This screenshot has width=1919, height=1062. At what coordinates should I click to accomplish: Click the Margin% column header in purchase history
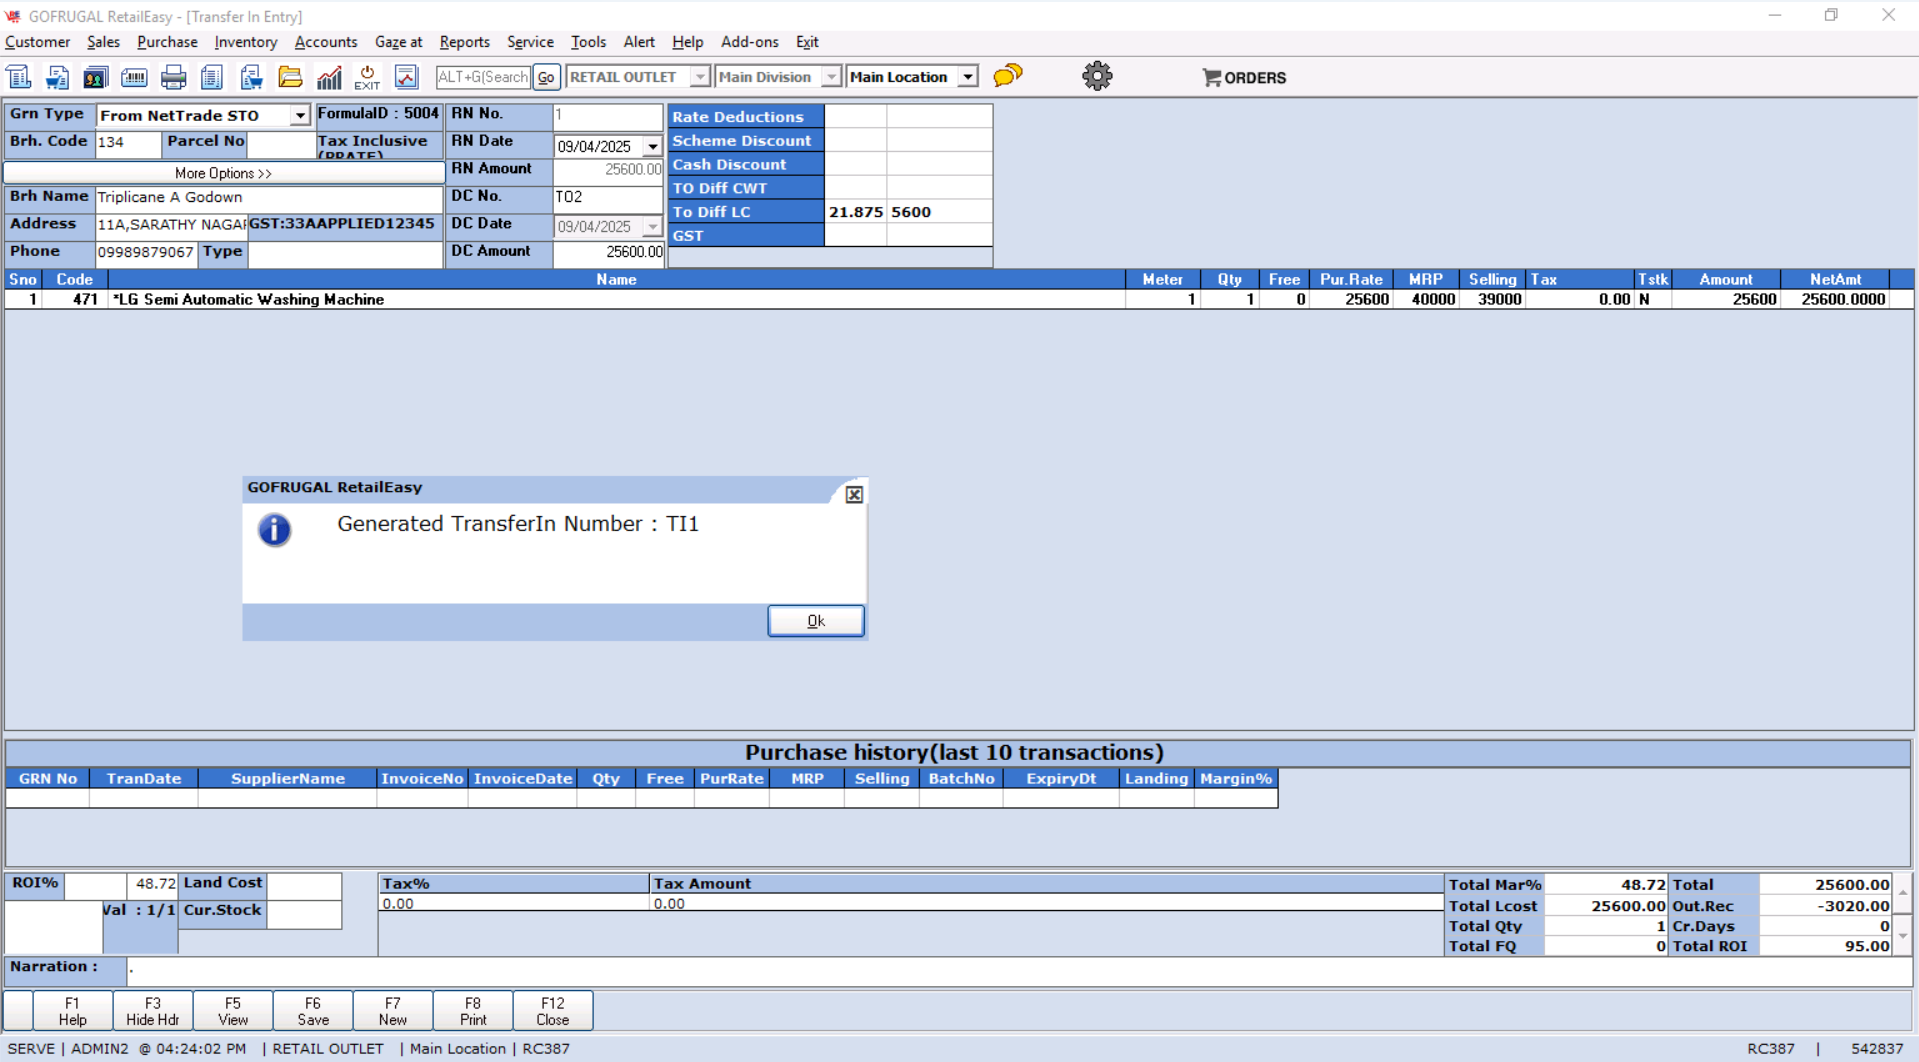click(1236, 779)
